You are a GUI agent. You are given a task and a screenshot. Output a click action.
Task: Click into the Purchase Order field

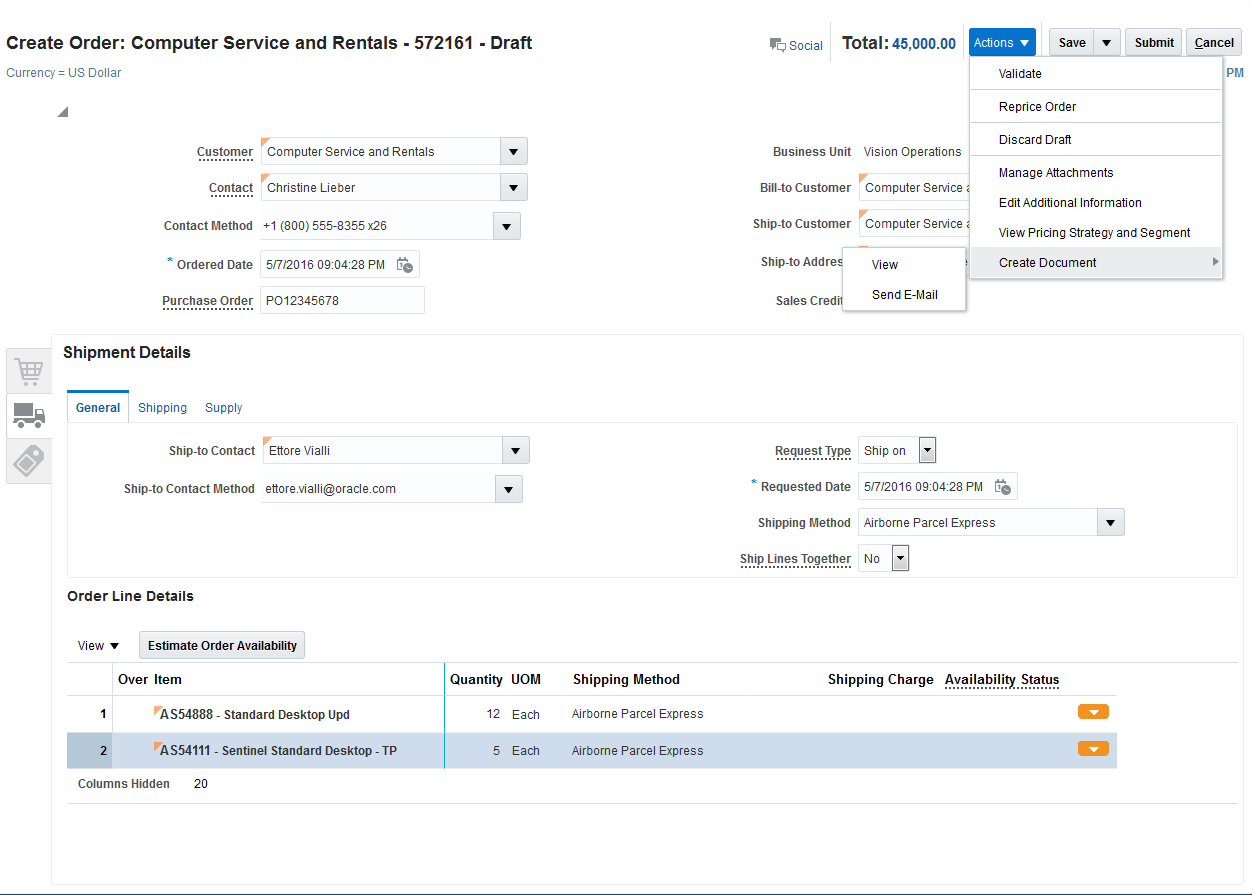click(342, 300)
